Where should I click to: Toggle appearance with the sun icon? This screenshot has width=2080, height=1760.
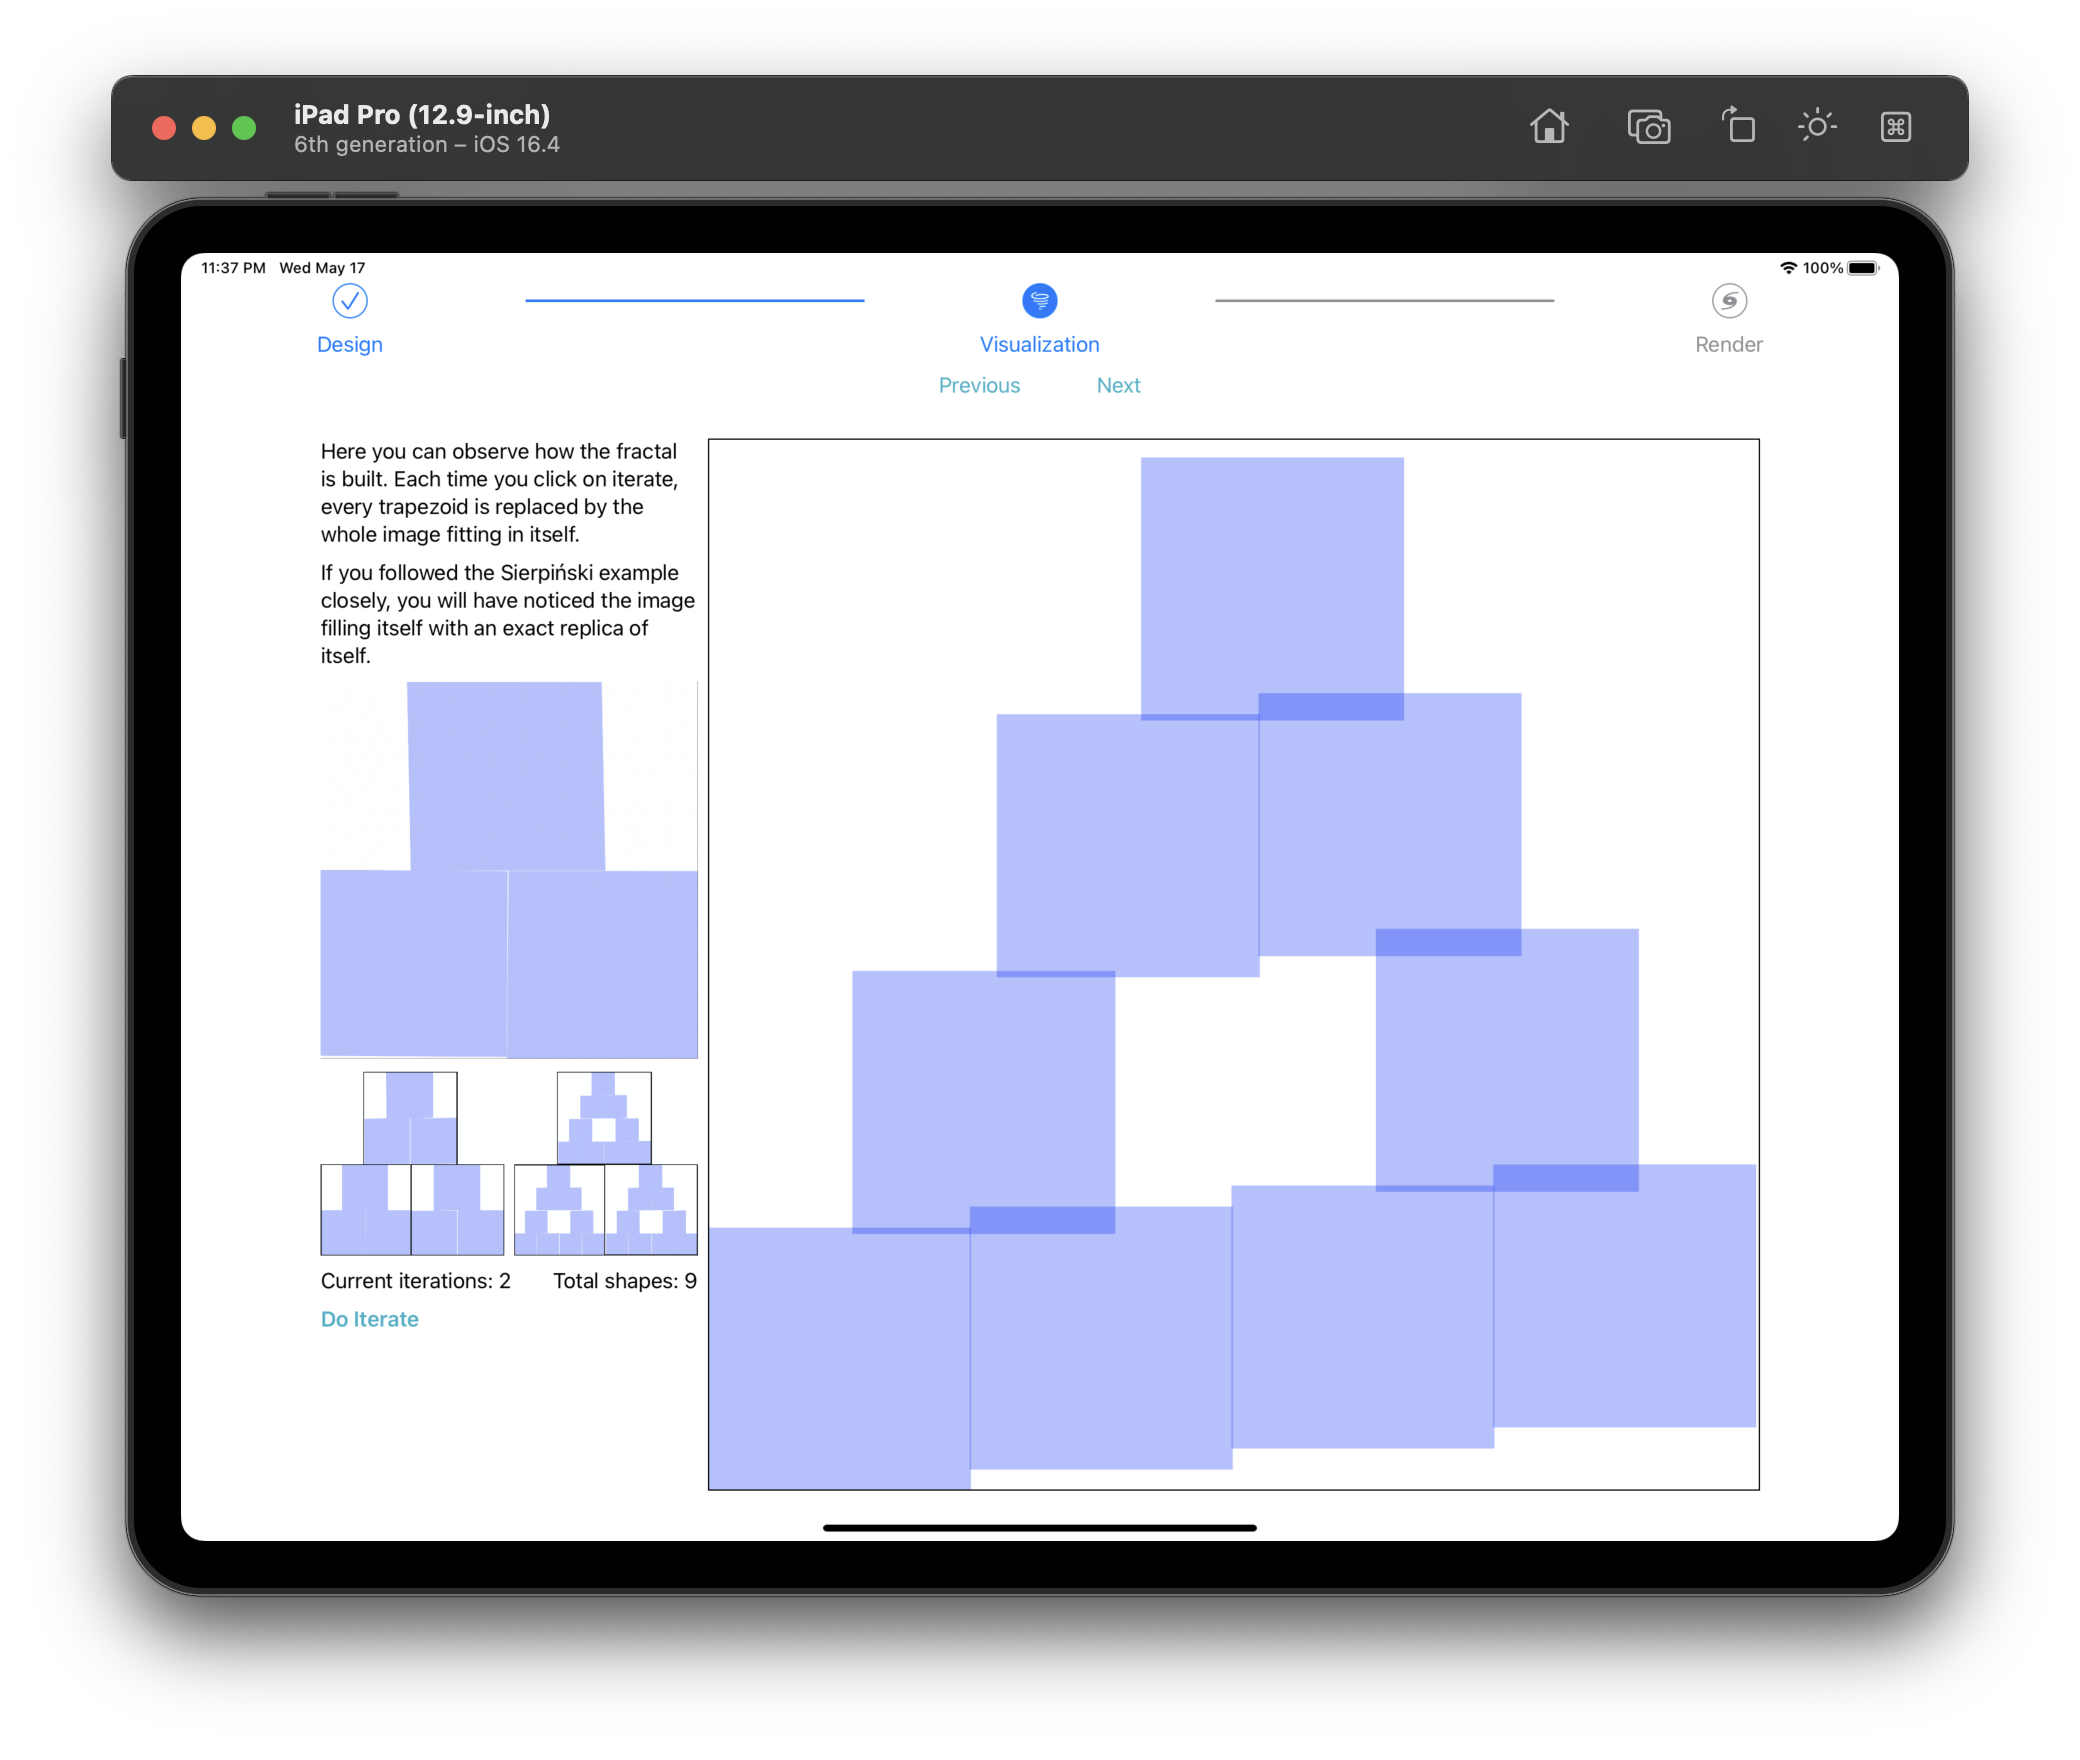click(1816, 127)
